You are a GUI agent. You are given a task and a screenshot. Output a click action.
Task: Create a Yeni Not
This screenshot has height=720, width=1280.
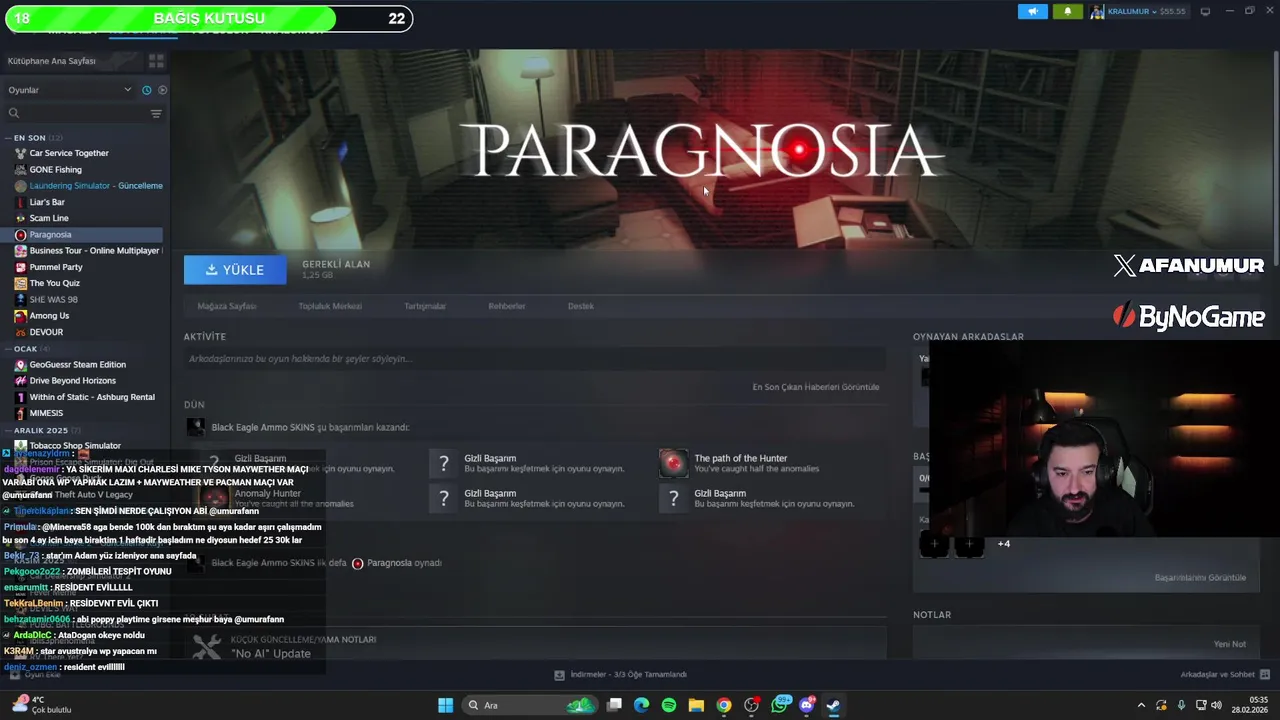click(x=1230, y=644)
